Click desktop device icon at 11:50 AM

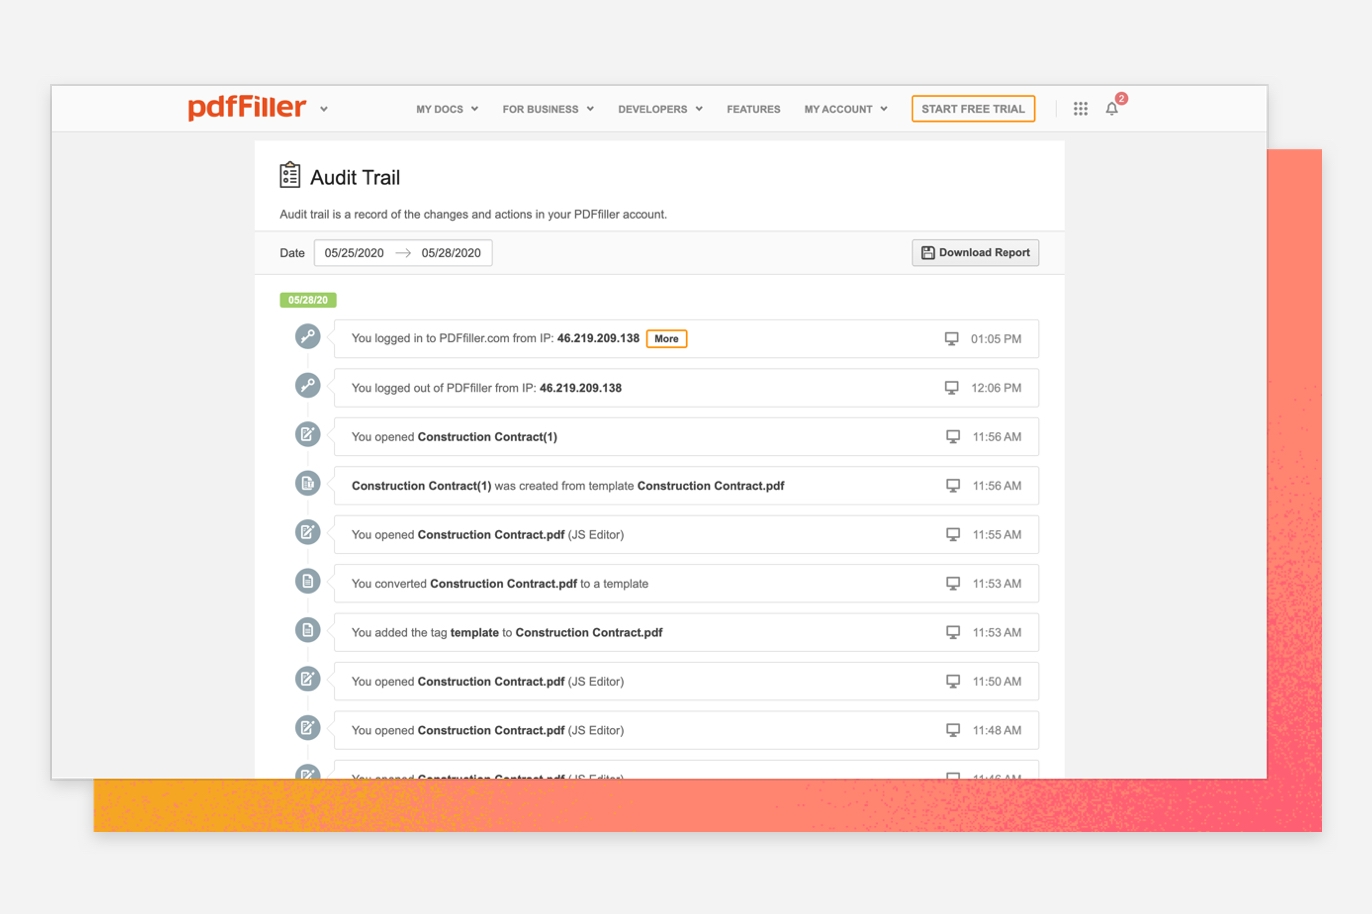pyautogui.click(x=953, y=682)
